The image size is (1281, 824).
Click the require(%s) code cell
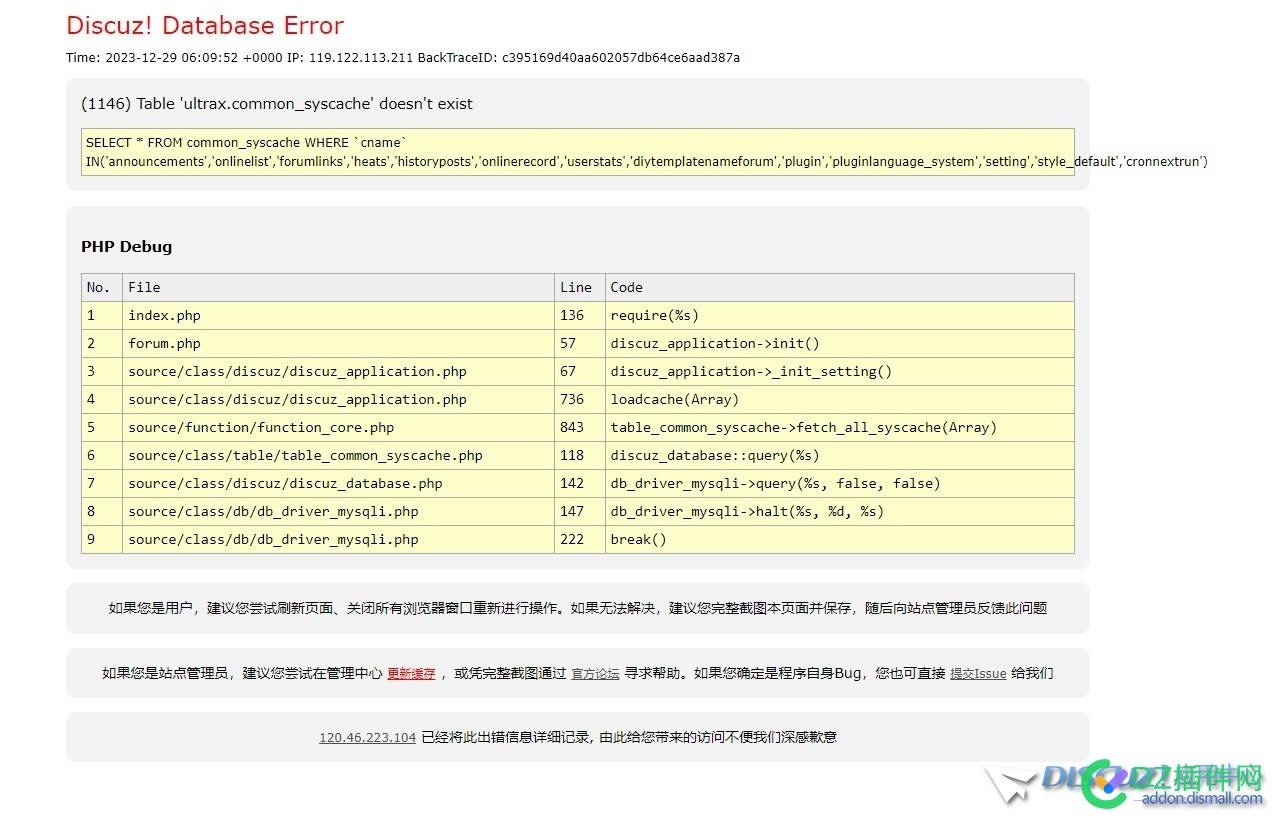coord(839,315)
